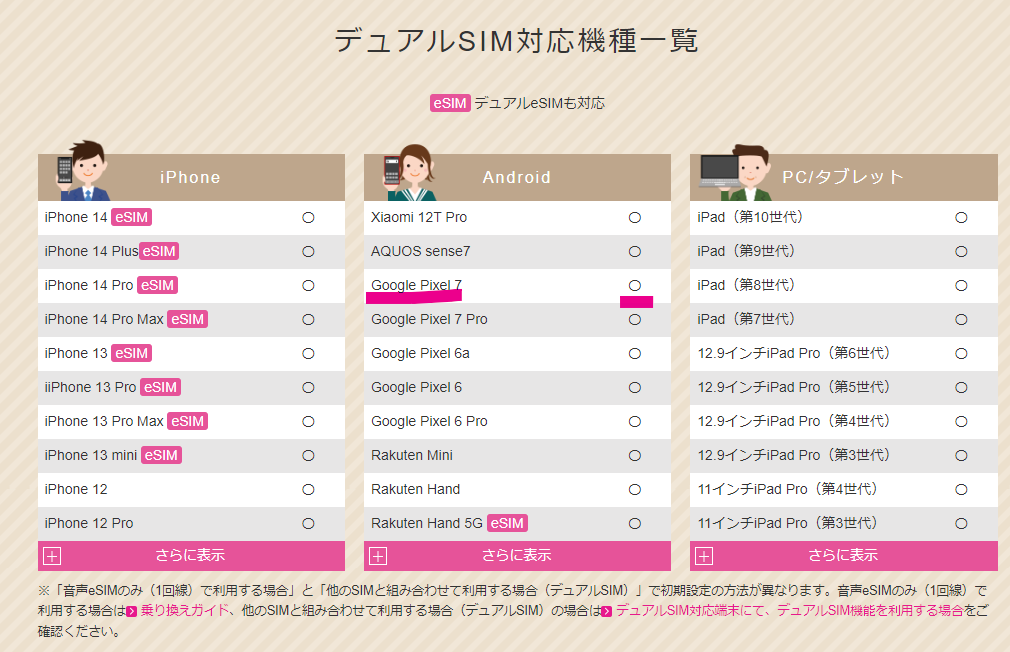Click 12.9インチiPad Pro（第4世代）text

pyautogui.click(x=796, y=421)
